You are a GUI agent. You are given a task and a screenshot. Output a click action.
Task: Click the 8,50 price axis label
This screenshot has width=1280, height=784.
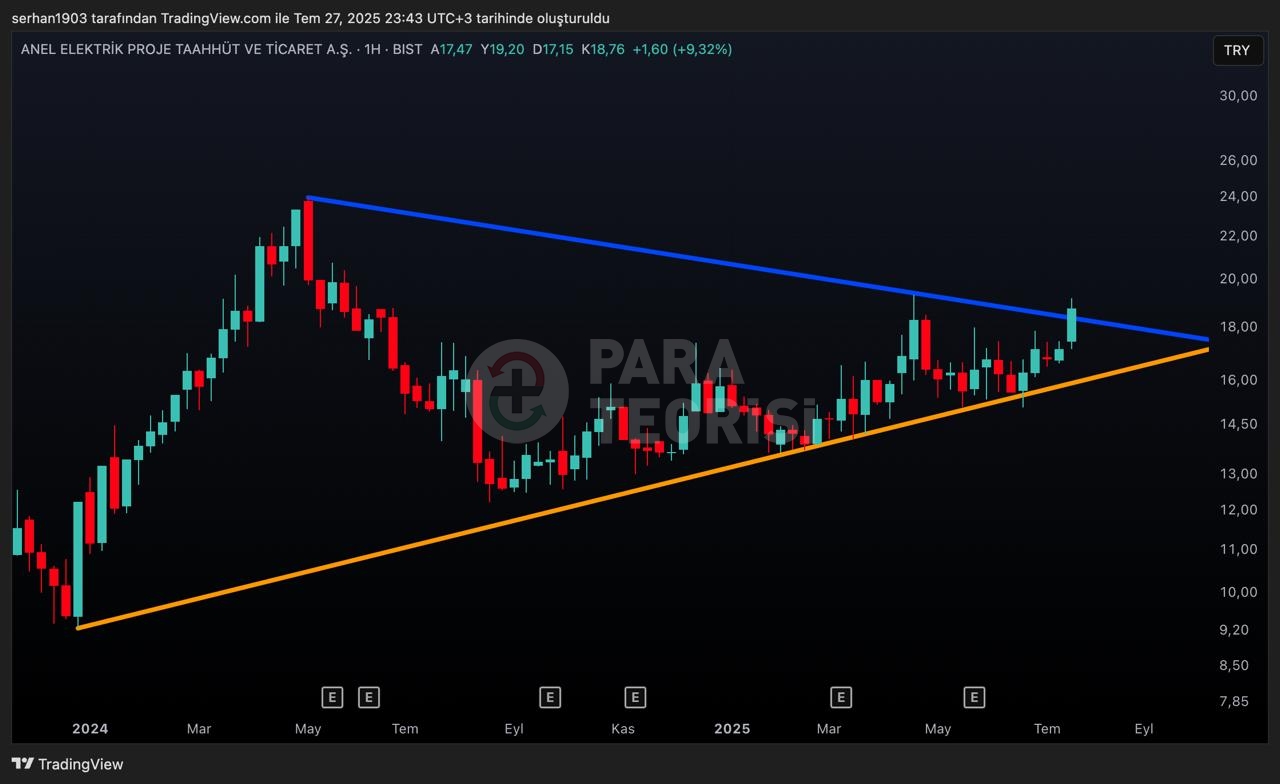tap(1234, 665)
